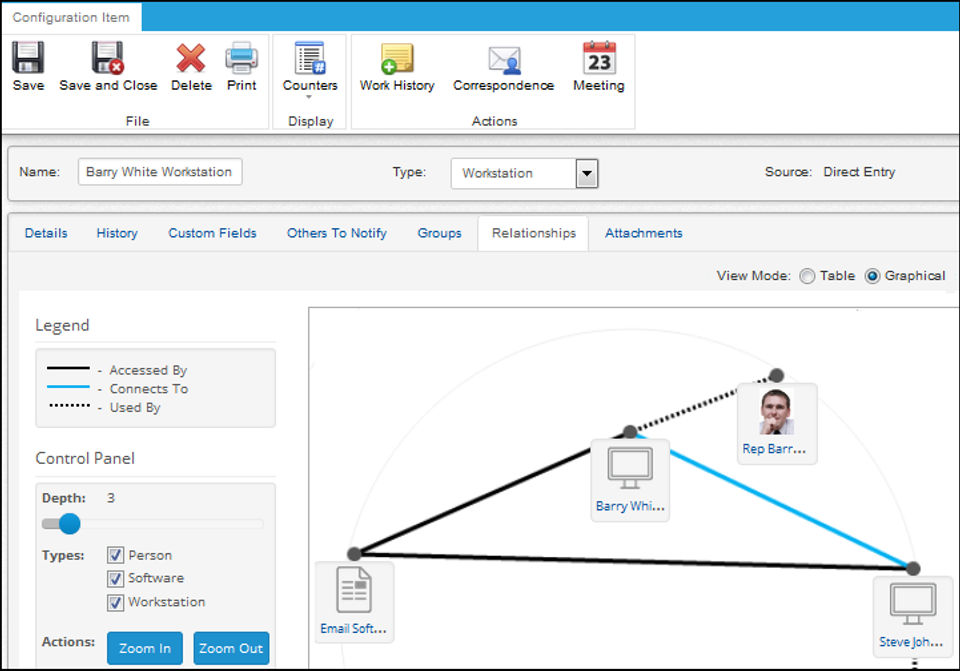The height and width of the screenshot is (671, 960).
Task: Click the Name input field
Action: point(160,172)
